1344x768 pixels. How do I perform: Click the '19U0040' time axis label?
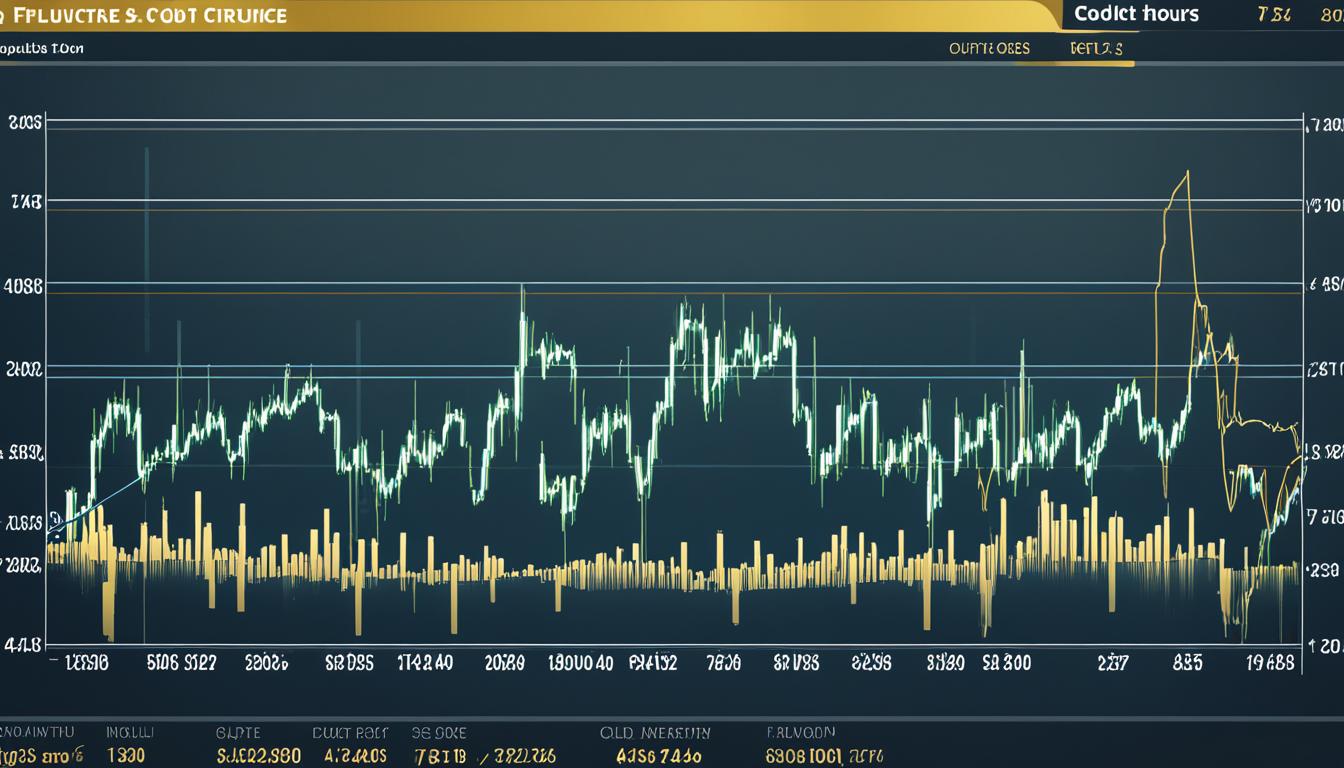(x=581, y=662)
